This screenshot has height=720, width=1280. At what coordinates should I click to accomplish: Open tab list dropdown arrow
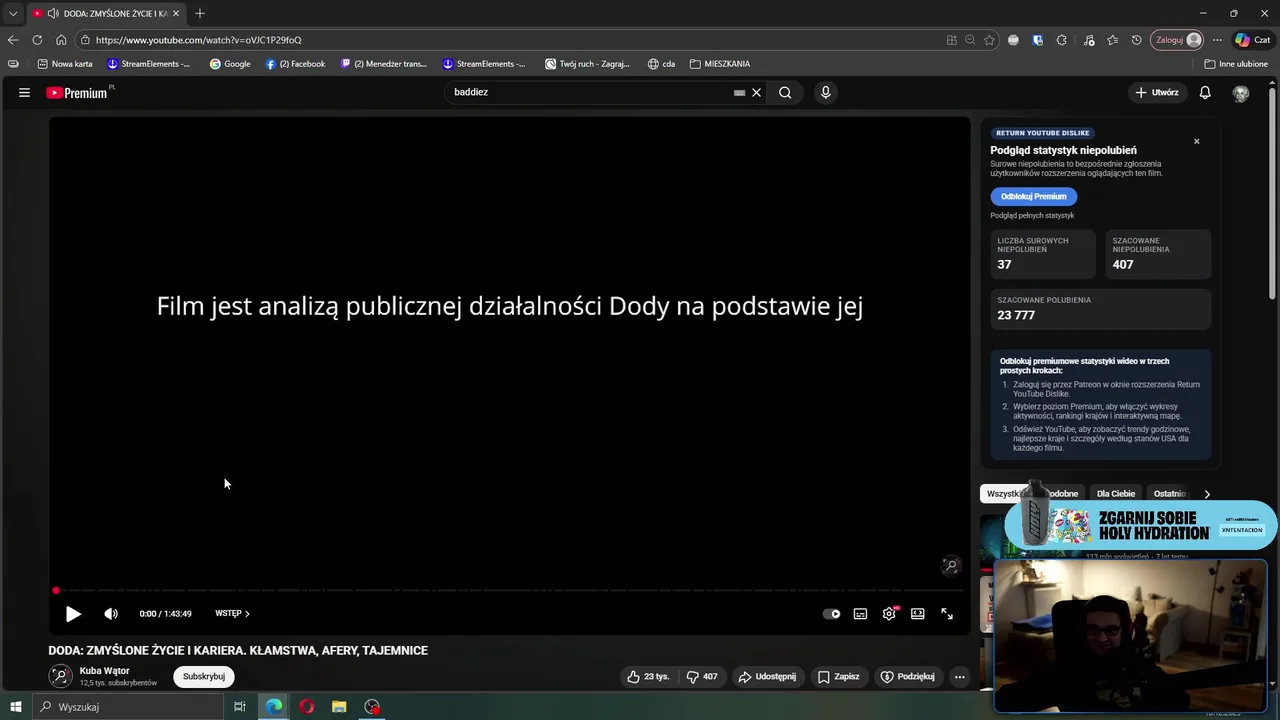pyautogui.click(x=12, y=13)
